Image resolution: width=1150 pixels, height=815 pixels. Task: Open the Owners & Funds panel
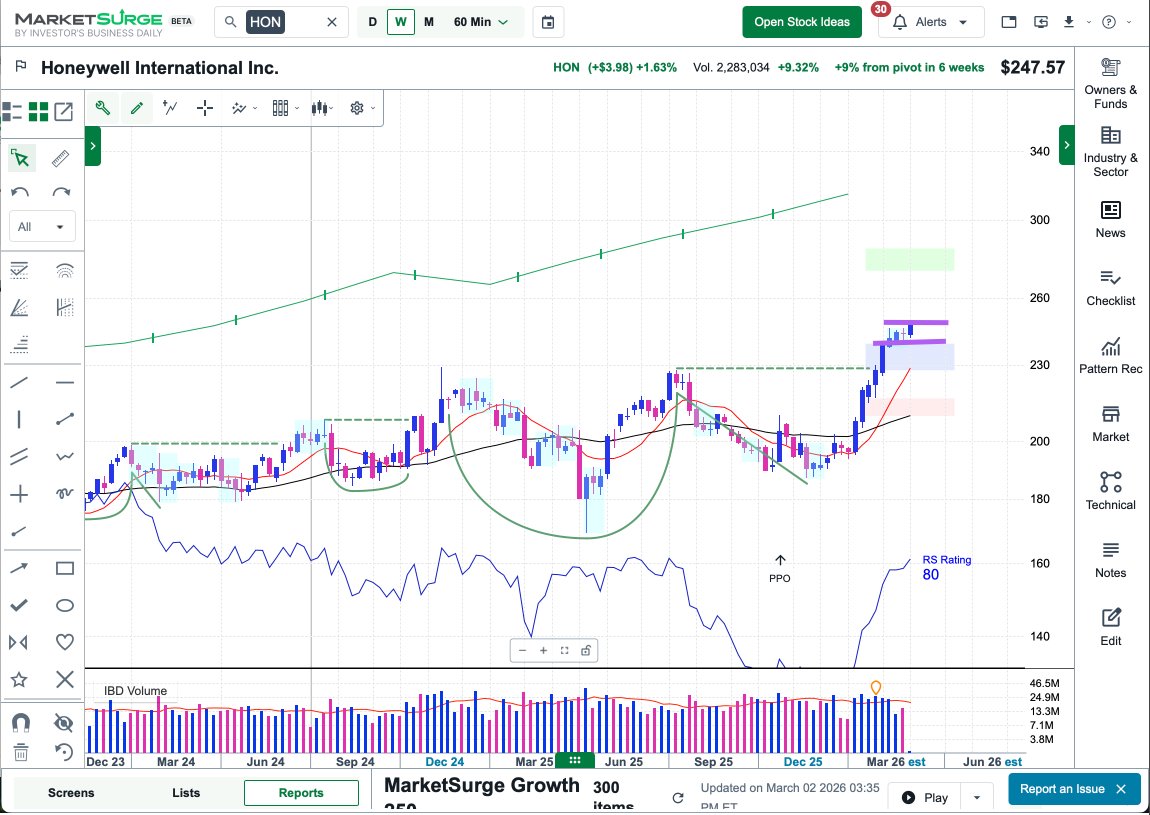(1110, 80)
